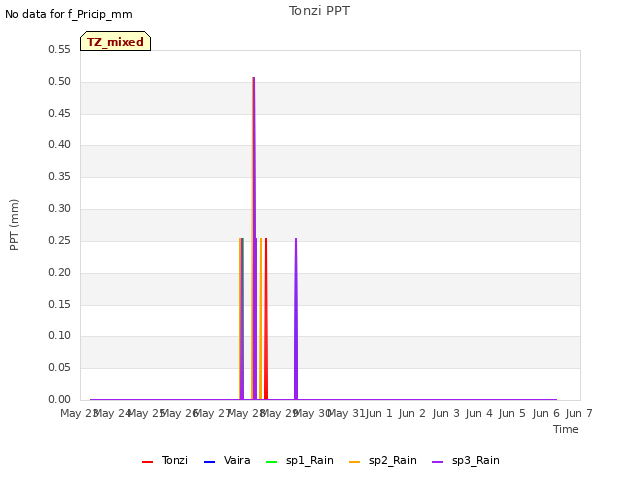Click the isolated purple spike near May 29
This screenshot has width=640, height=480.
pos(296,318)
